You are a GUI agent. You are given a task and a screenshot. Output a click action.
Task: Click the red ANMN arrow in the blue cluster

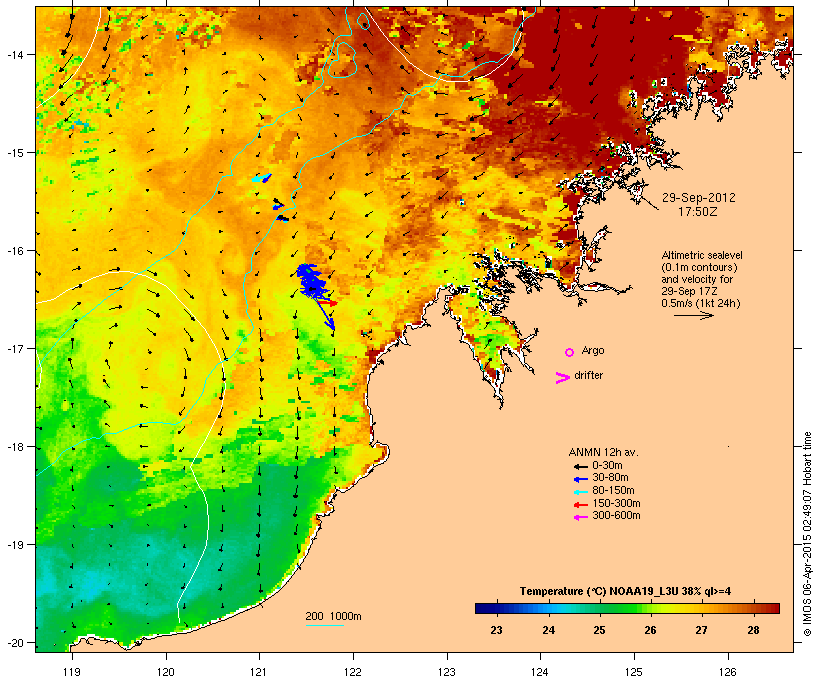(328, 302)
